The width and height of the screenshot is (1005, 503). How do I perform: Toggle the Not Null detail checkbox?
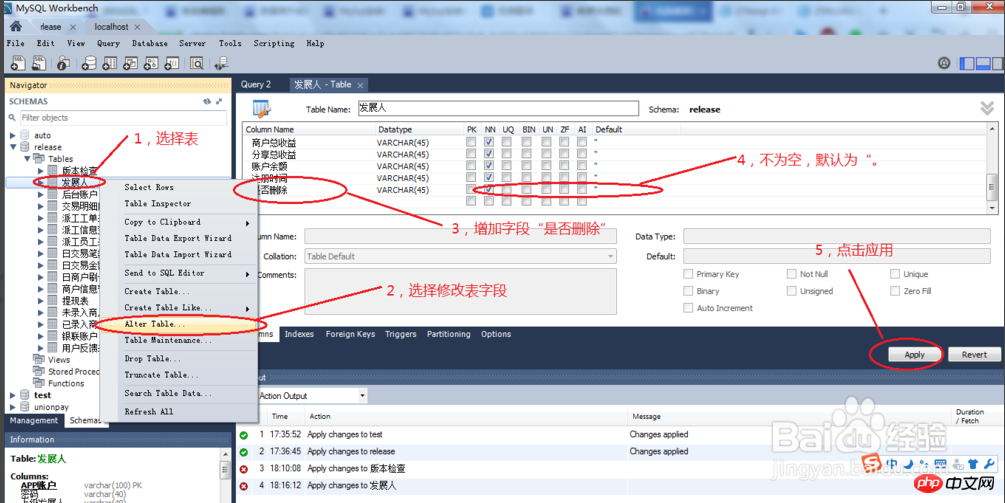pos(792,274)
